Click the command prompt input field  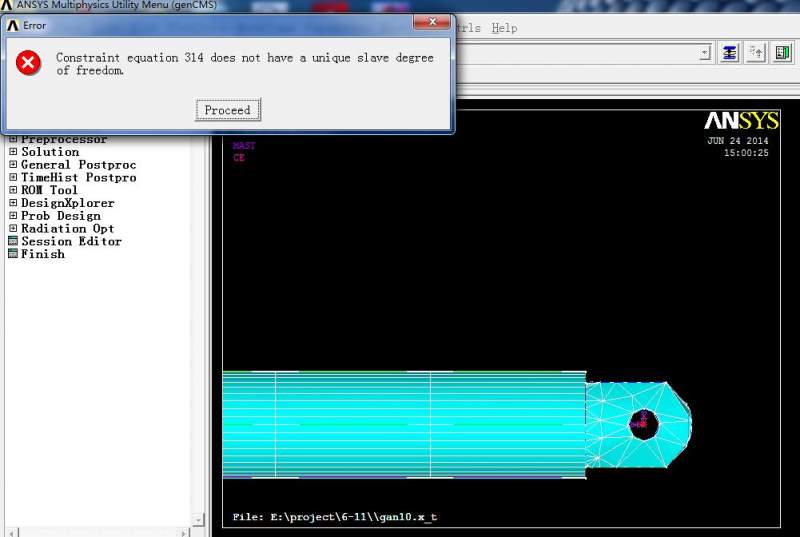(577, 53)
